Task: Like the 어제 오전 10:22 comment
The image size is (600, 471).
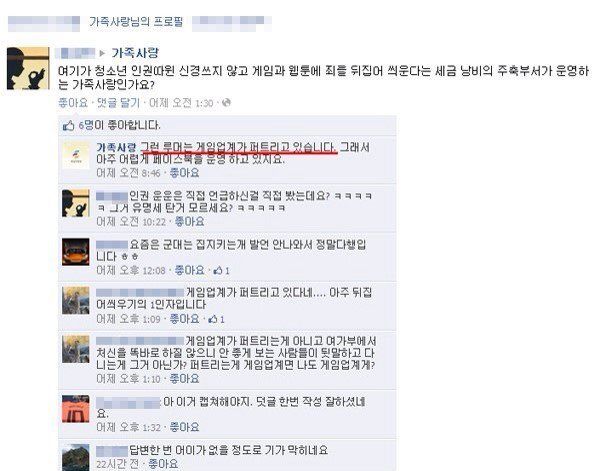Action: tap(189, 222)
